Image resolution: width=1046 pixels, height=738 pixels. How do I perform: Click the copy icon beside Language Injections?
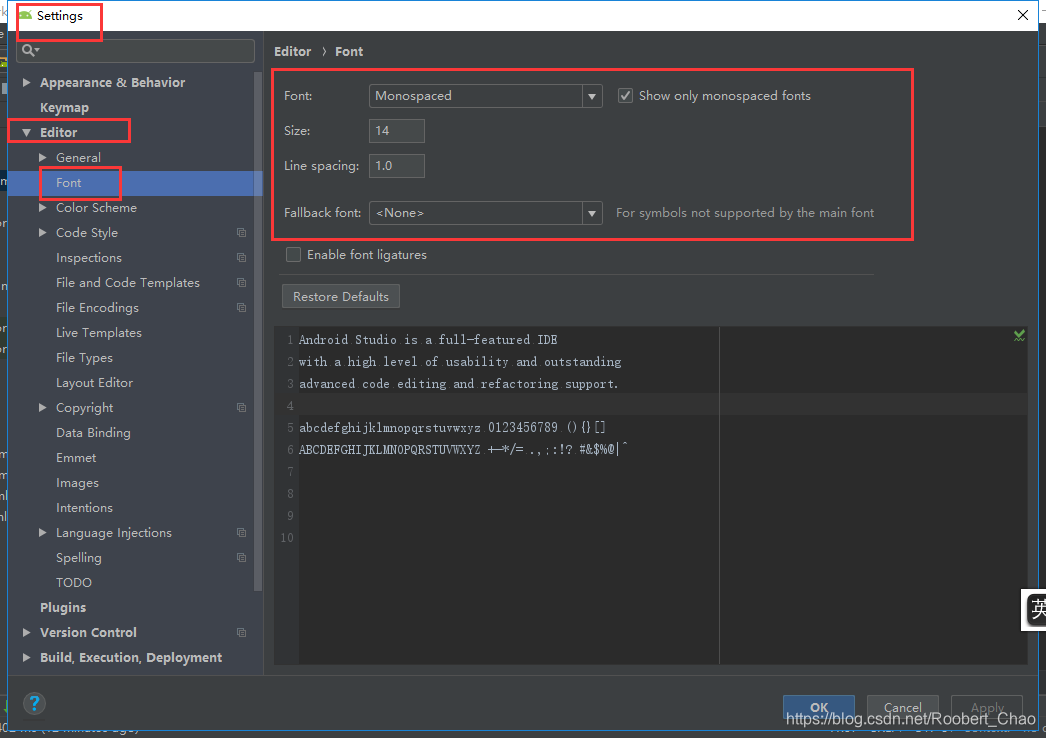pyautogui.click(x=241, y=532)
